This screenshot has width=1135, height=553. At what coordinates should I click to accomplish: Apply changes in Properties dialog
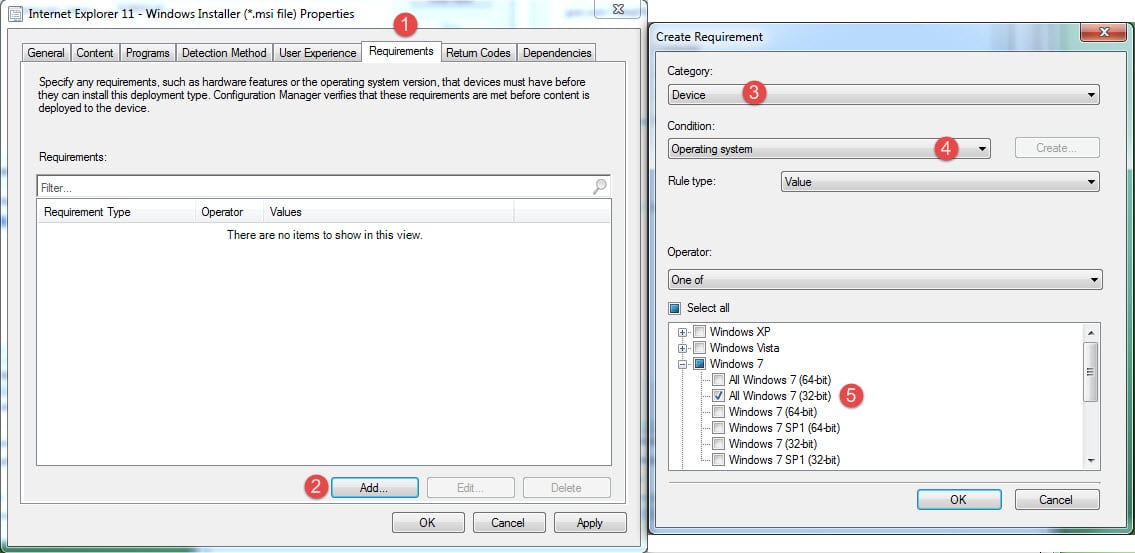point(590,523)
